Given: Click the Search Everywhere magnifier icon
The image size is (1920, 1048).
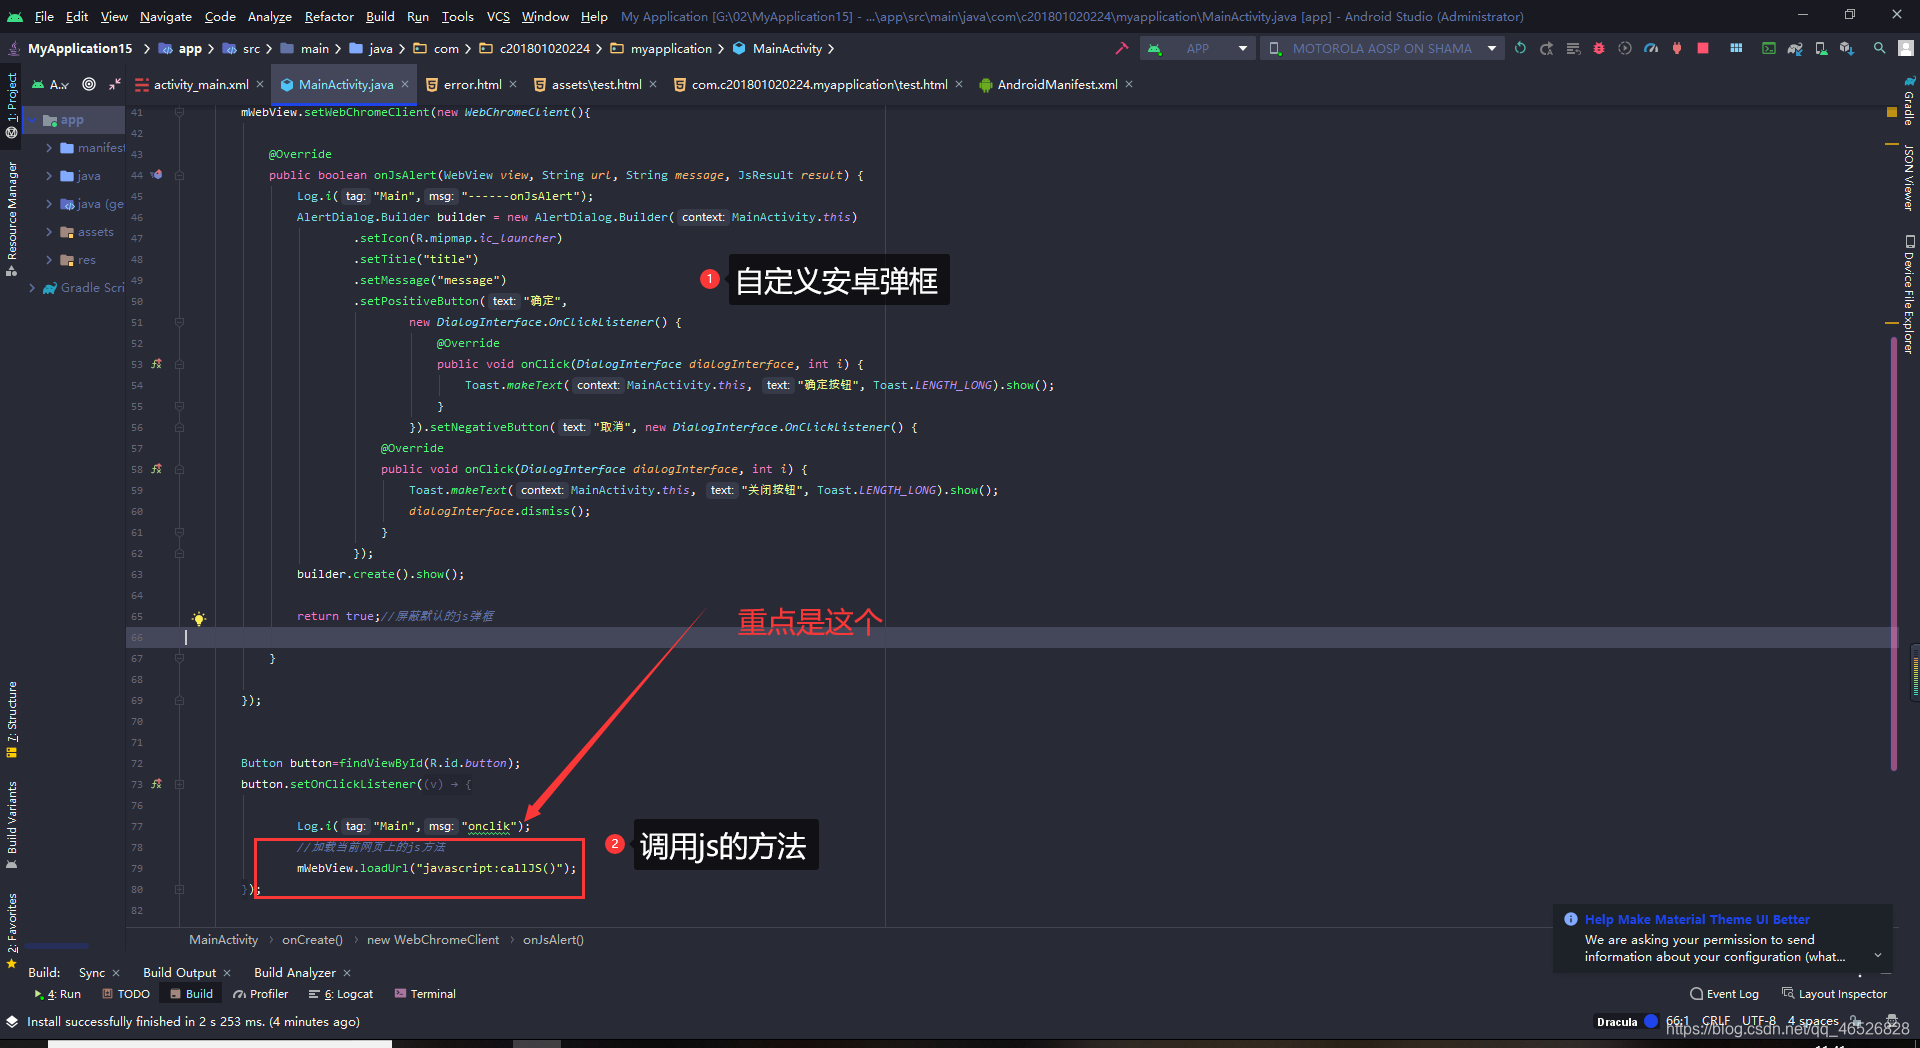Looking at the screenshot, I should click(x=1880, y=48).
